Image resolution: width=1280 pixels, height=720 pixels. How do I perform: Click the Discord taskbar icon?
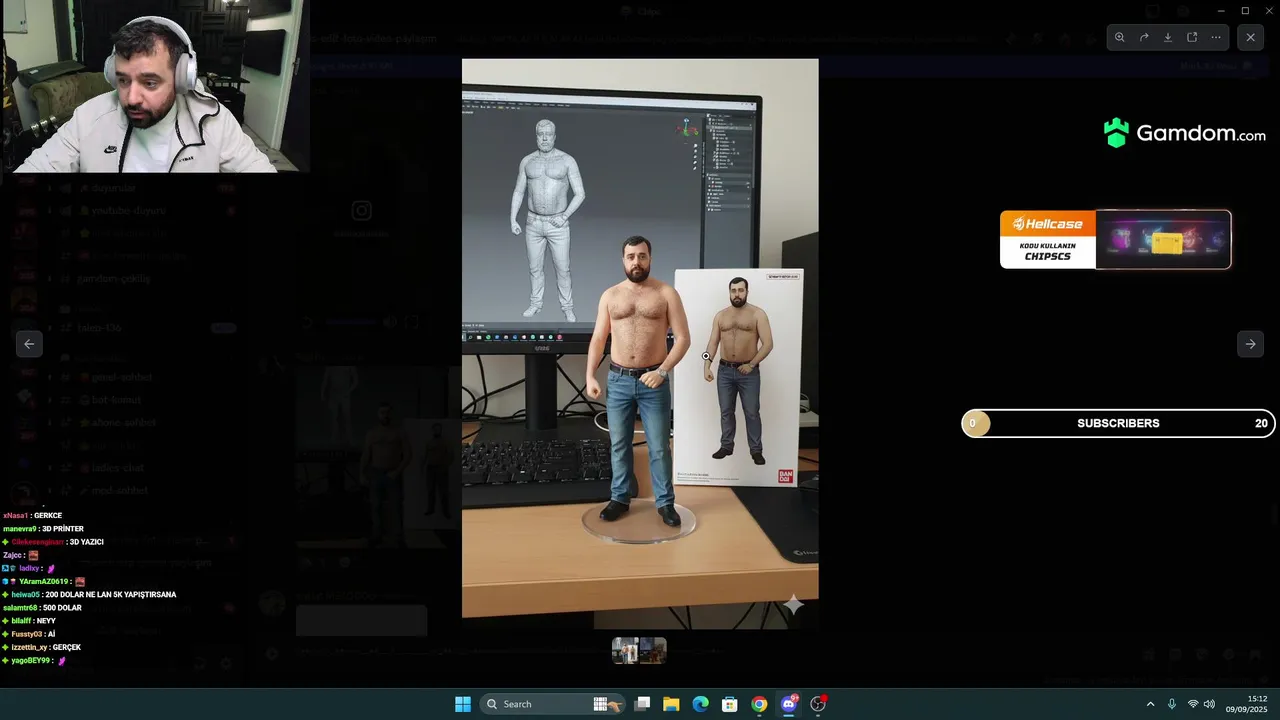click(789, 704)
